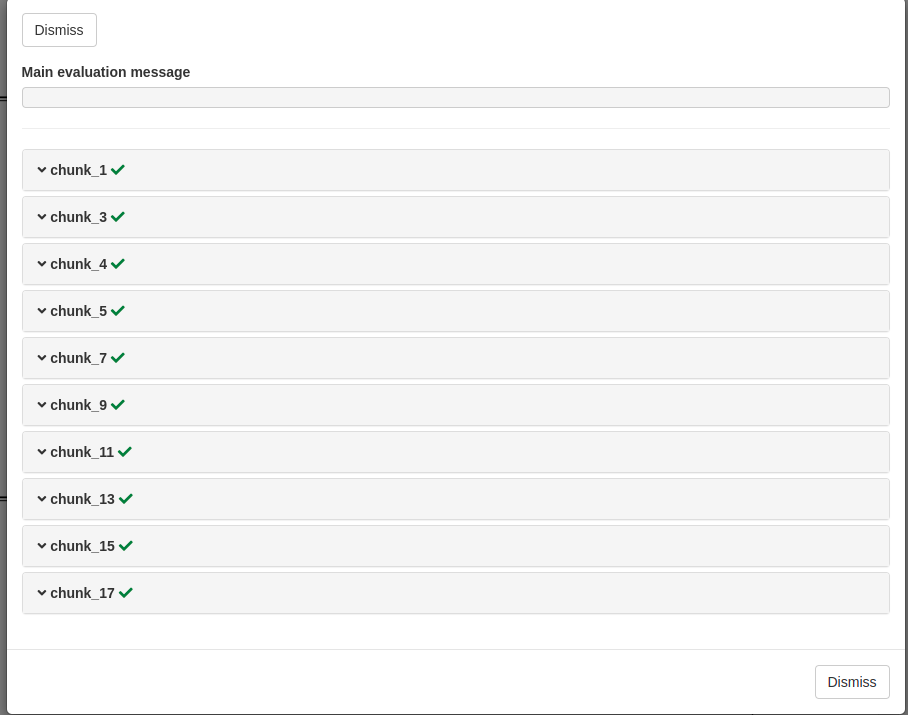Select the Main evaluation message label
Viewport: 908px width, 715px height.
105,72
